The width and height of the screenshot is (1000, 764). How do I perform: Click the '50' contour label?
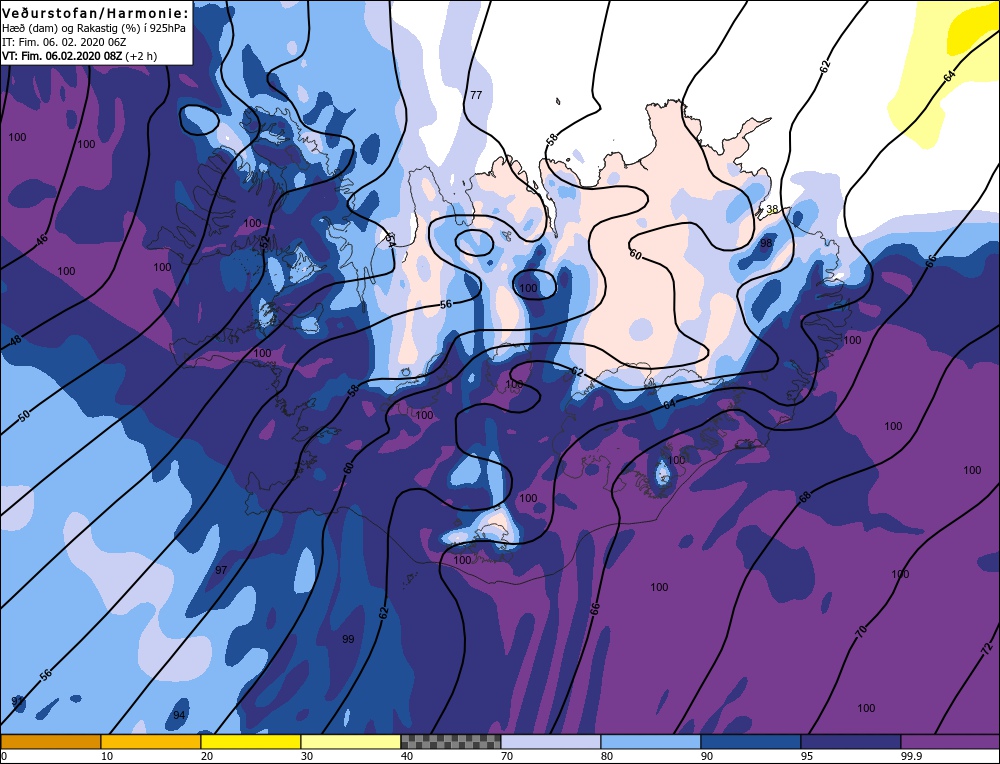[x=24, y=416]
